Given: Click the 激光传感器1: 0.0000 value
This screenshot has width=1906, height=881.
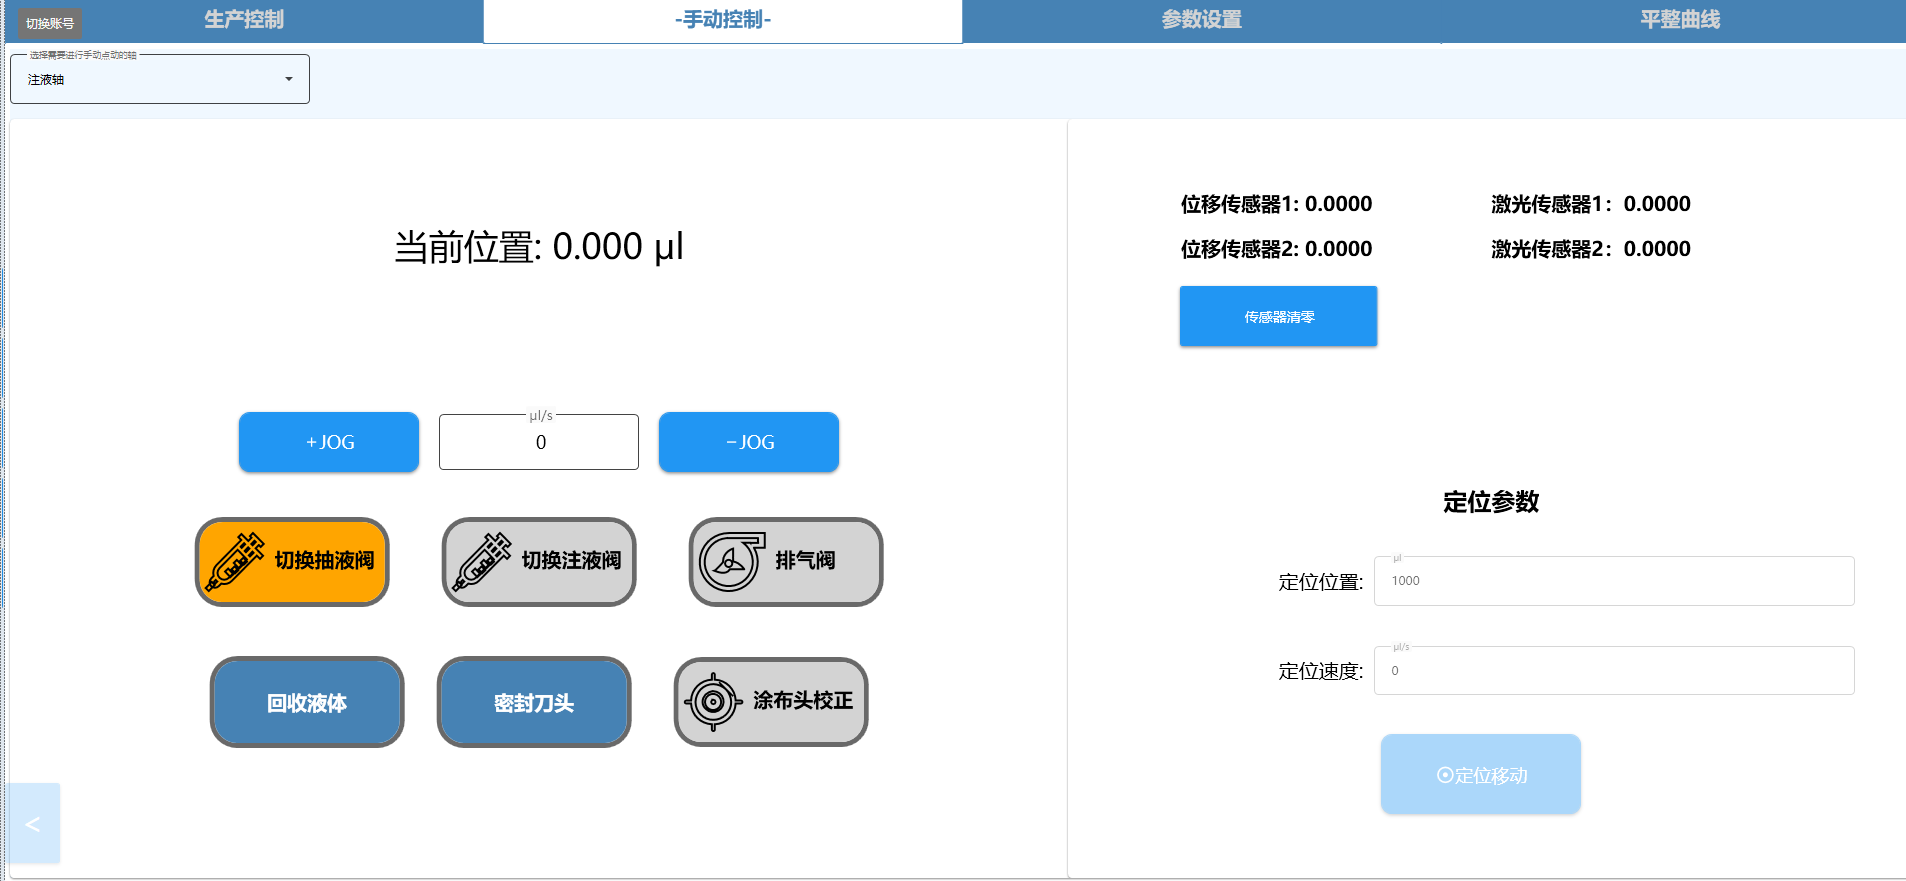Looking at the screenshot, I should pos(1591,204).
